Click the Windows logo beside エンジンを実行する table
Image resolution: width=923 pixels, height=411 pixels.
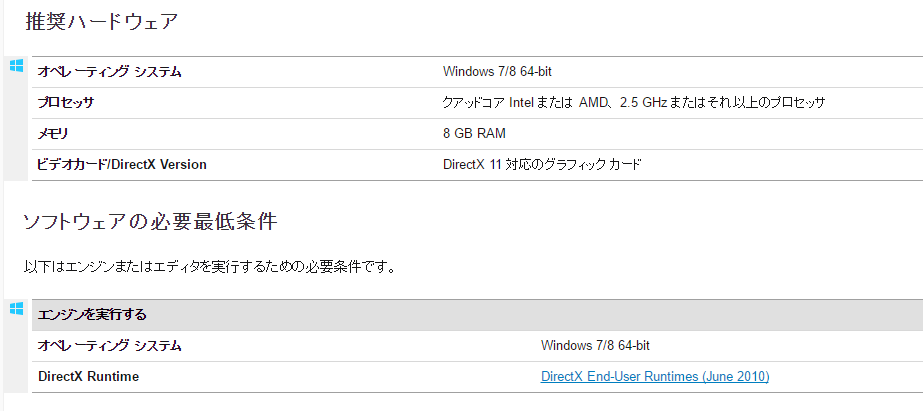coord(16,308)
